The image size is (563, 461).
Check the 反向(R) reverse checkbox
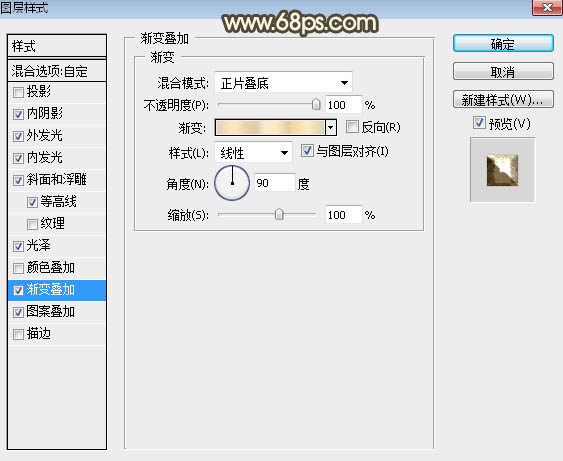pos(352,127)
